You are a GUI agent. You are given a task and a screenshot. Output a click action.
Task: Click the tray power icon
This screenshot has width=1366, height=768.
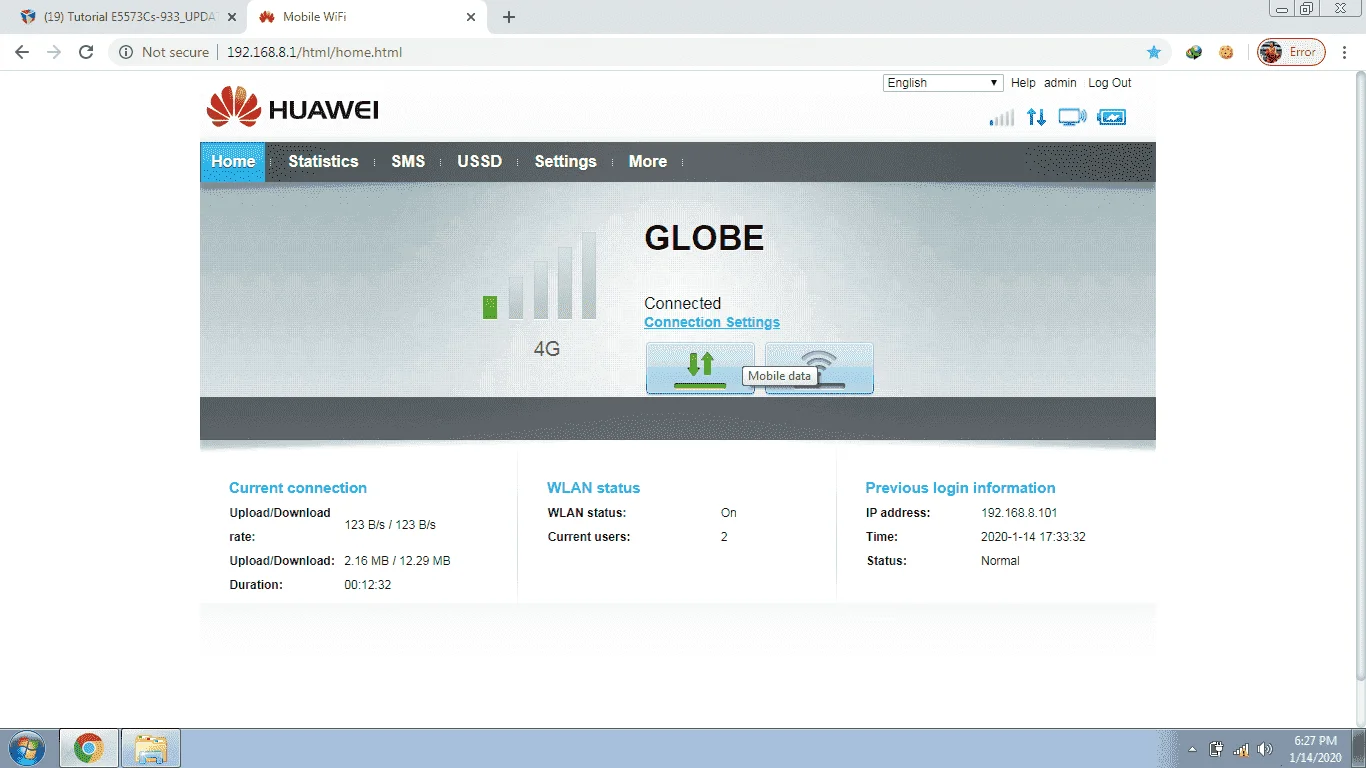[1217, 749]
